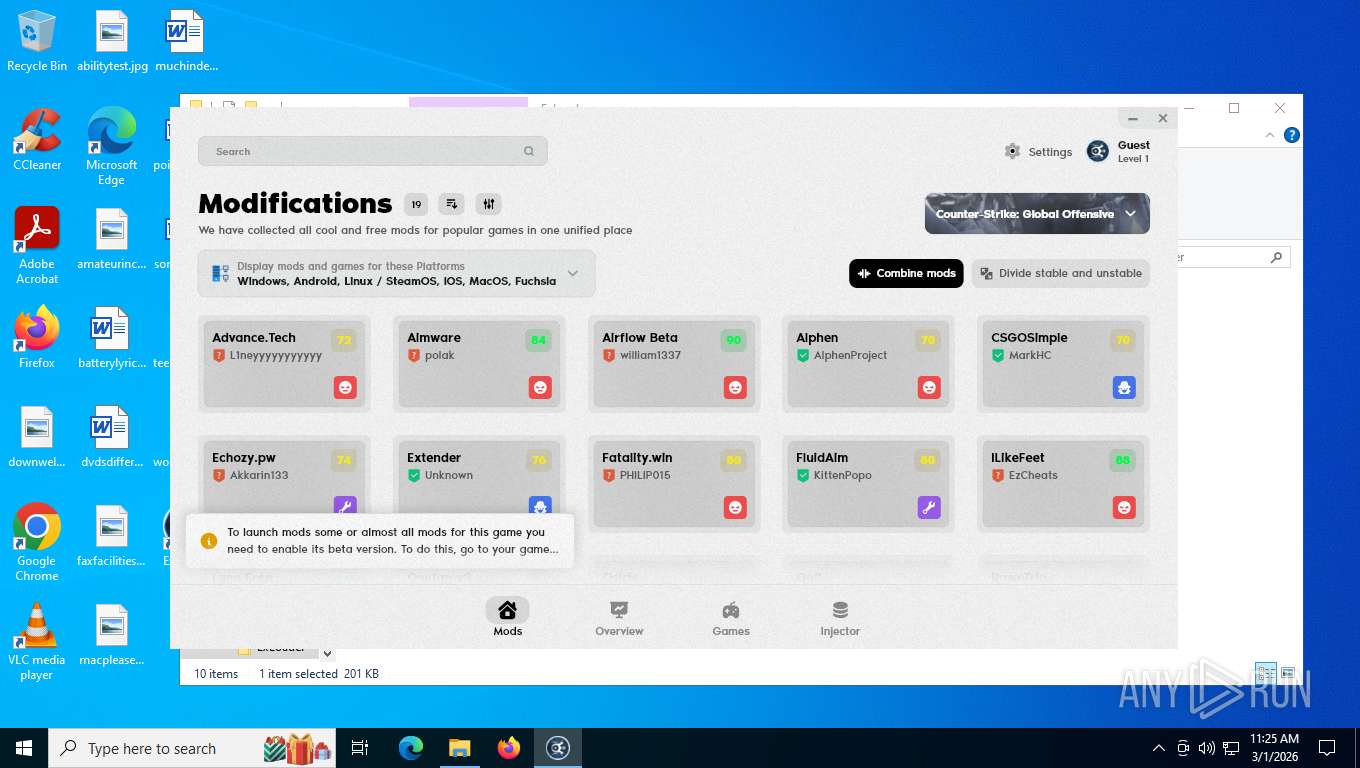This screenshot has height=768, width=1360.
Task: Click the red face icon on Airflow Beta card
Action: tap(735, 387)
